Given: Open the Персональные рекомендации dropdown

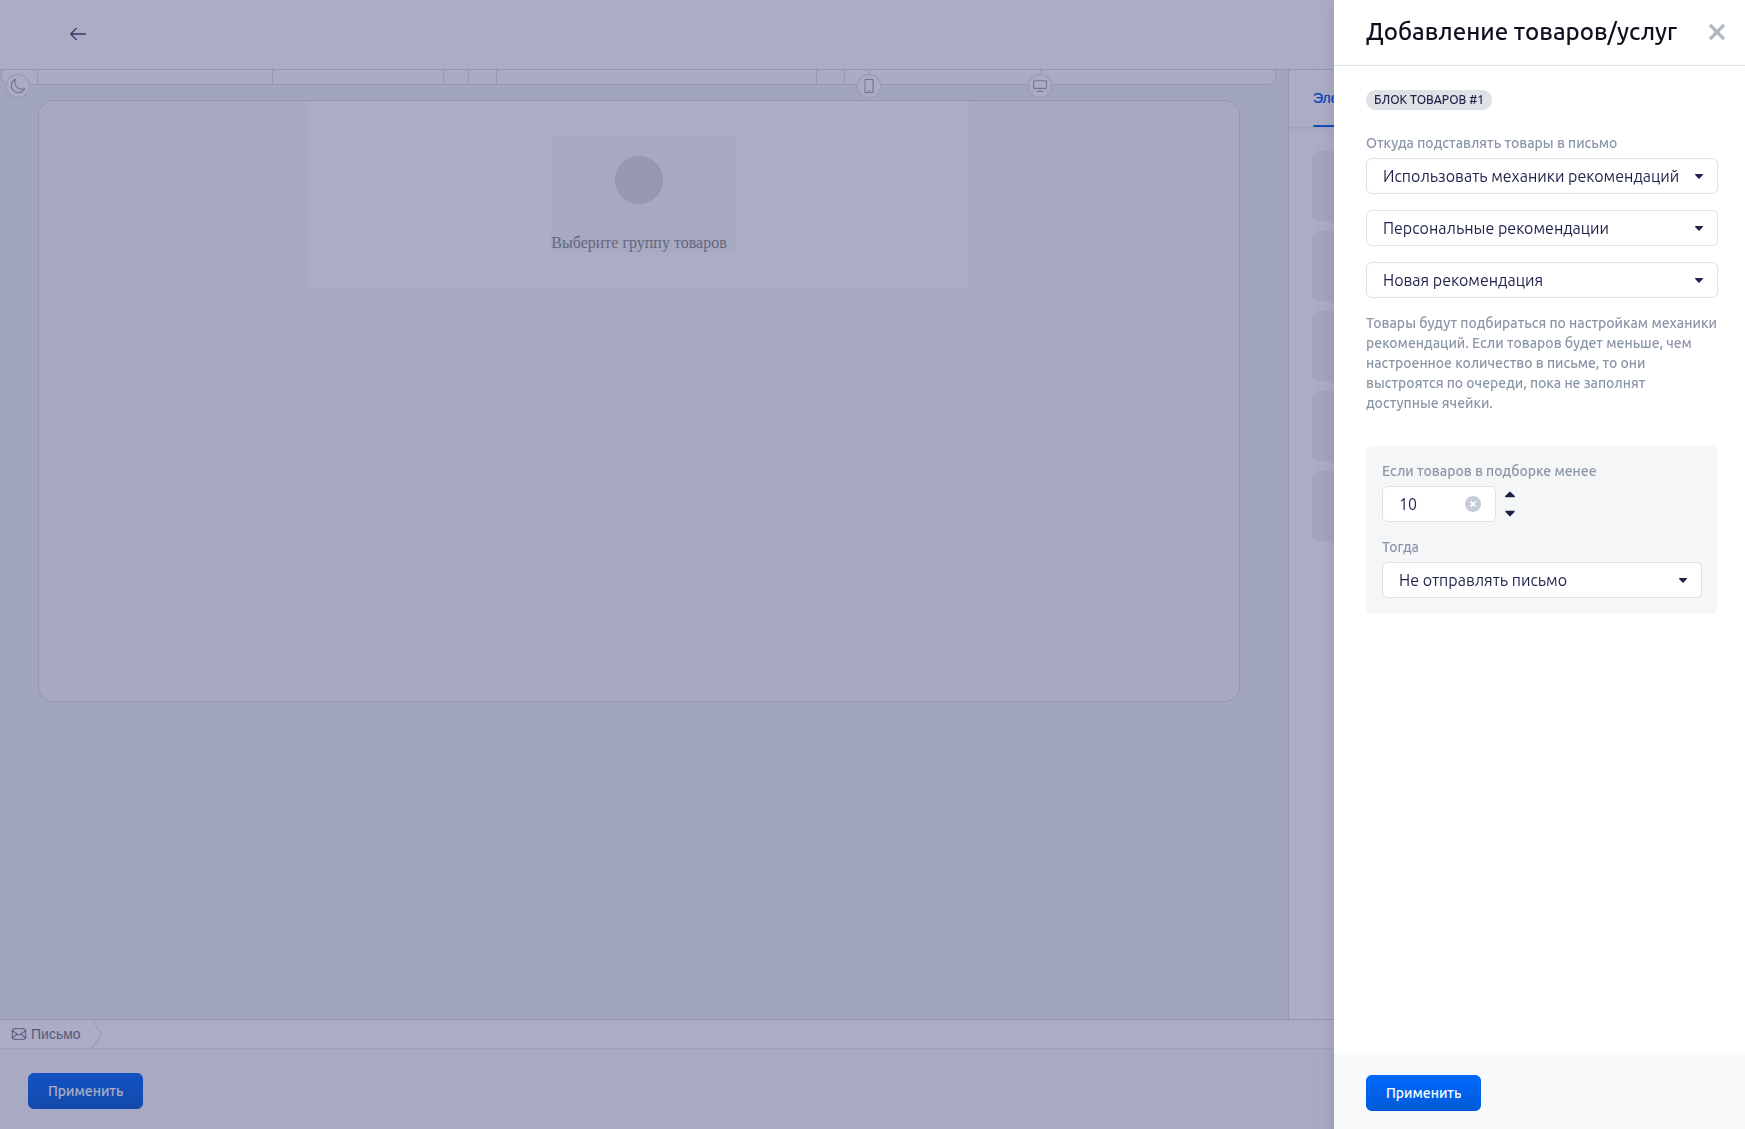Looking at the screenshot, I should click(1541, 228).
